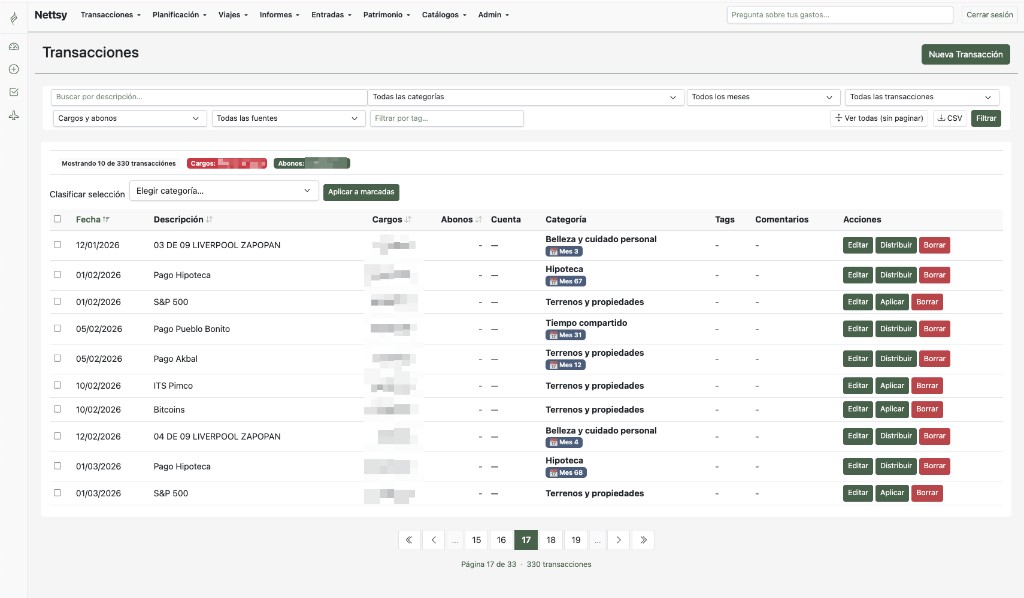Go to page 19

[x=575, y=540]
